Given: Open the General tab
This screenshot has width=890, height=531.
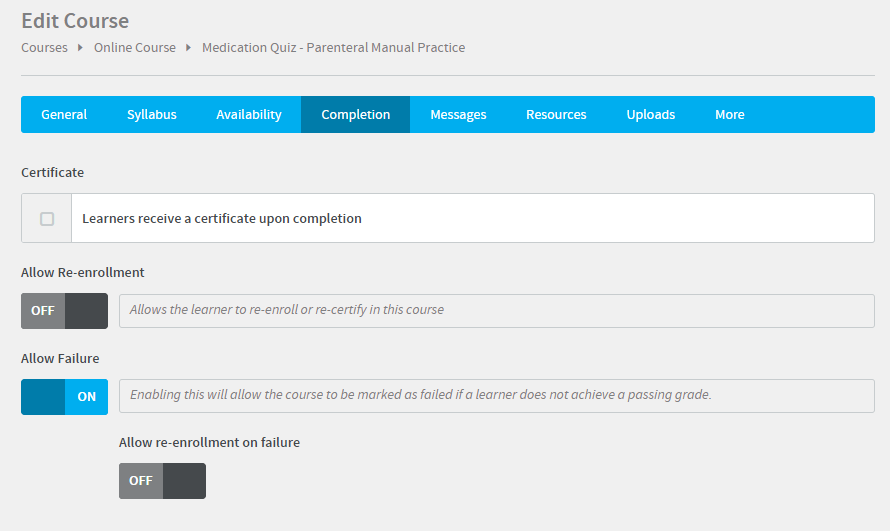Looking at the screenshot, I should coord(64,115).
